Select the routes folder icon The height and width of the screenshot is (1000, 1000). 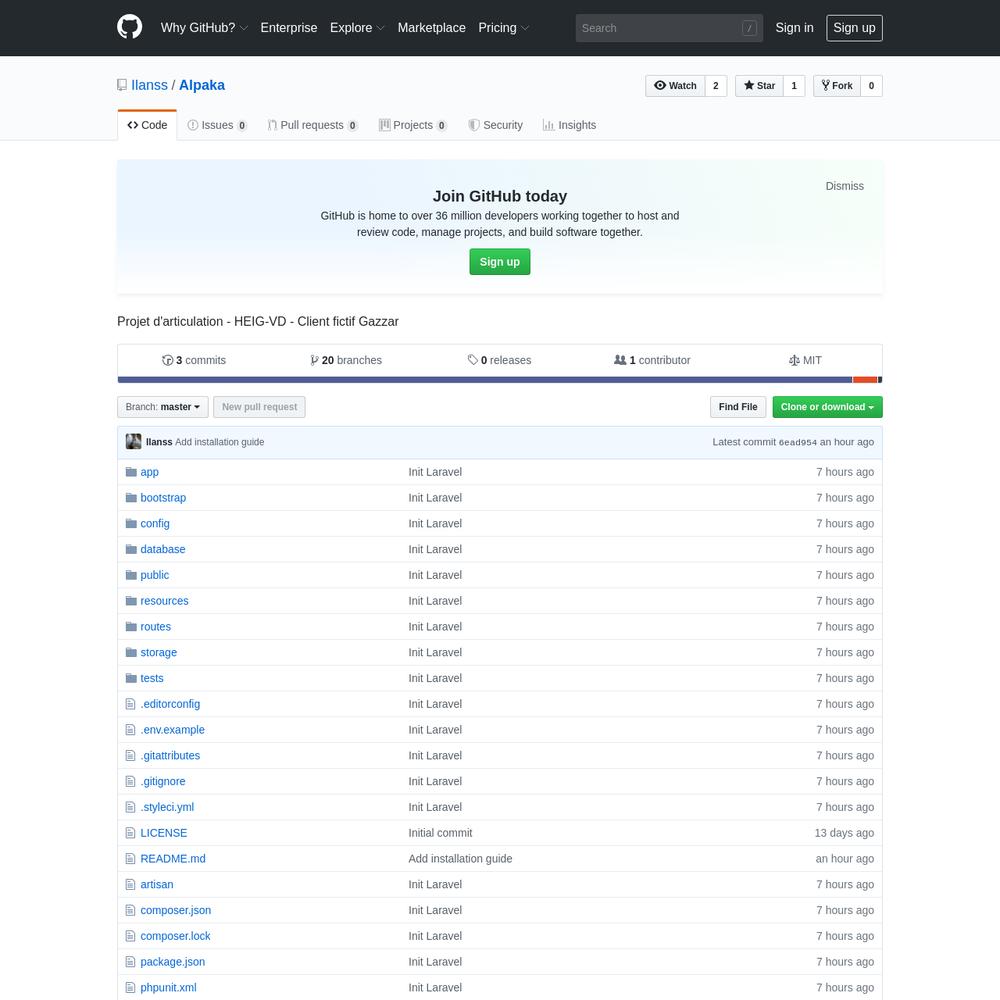coord(131,627)
